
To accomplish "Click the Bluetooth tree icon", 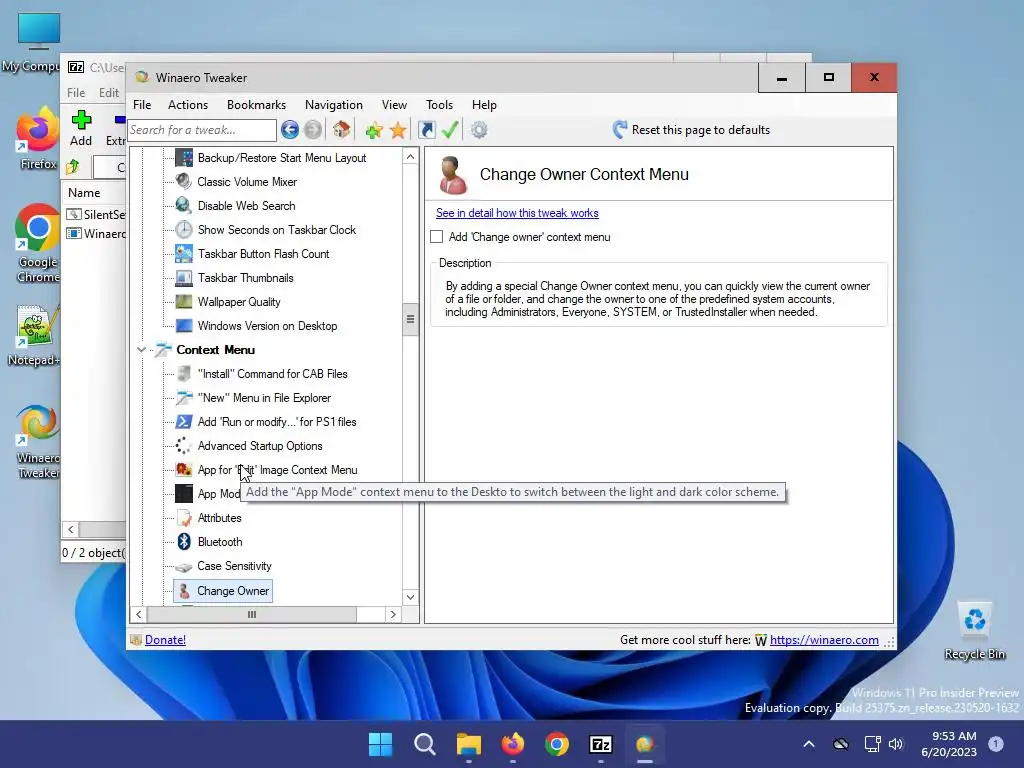I will click(184, 542).
